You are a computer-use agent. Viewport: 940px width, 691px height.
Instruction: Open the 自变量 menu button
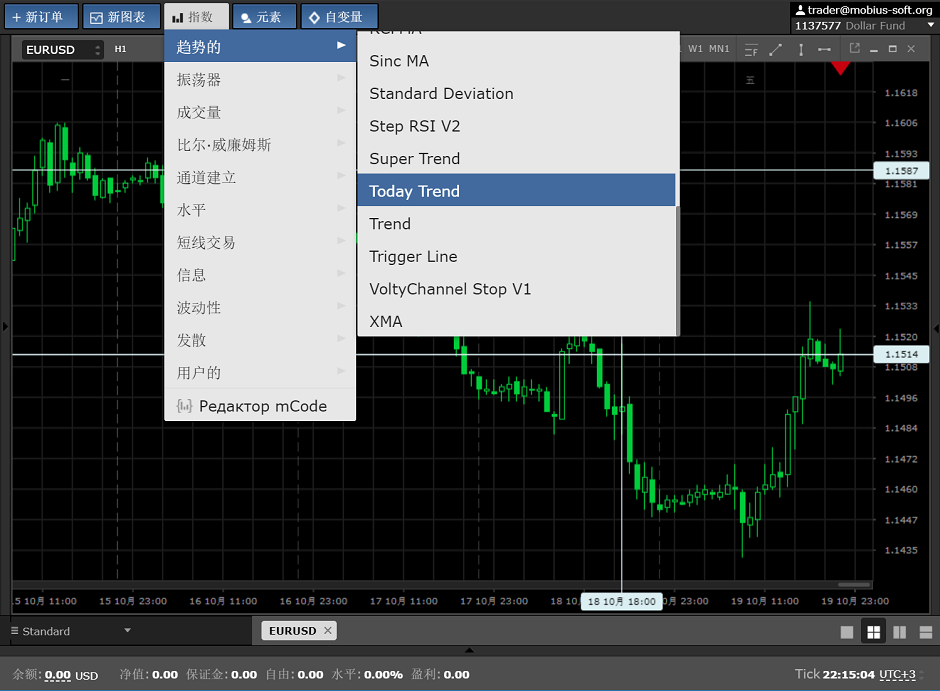pos(339,17)
